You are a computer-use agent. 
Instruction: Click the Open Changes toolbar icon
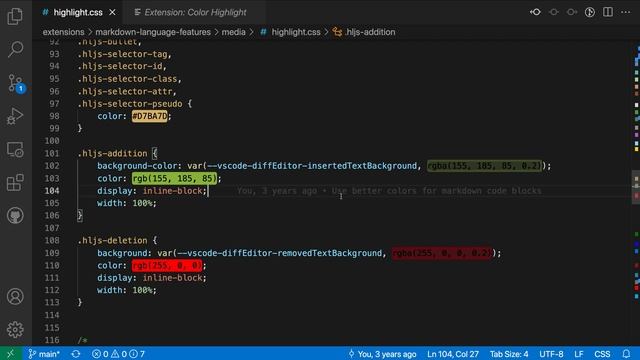535,12
